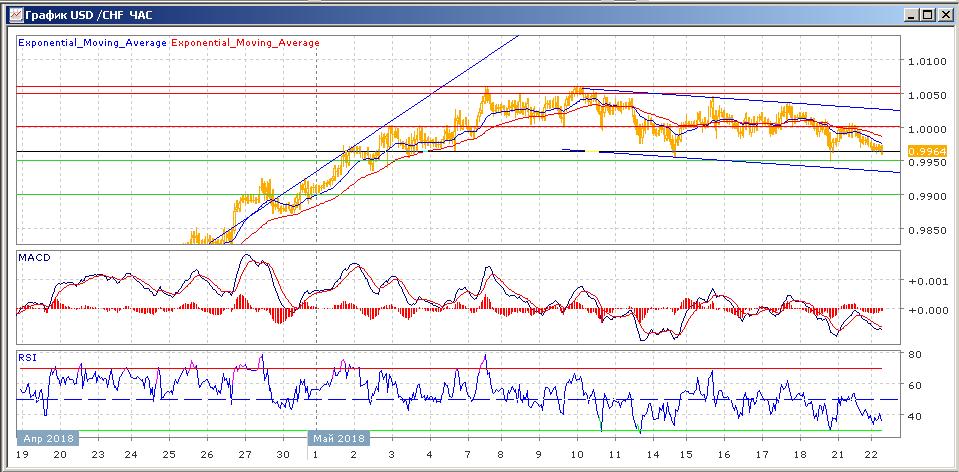Click the blue Exponential_Moving_Average legend label
Screen dimensions: 959x472
point(92,43)
